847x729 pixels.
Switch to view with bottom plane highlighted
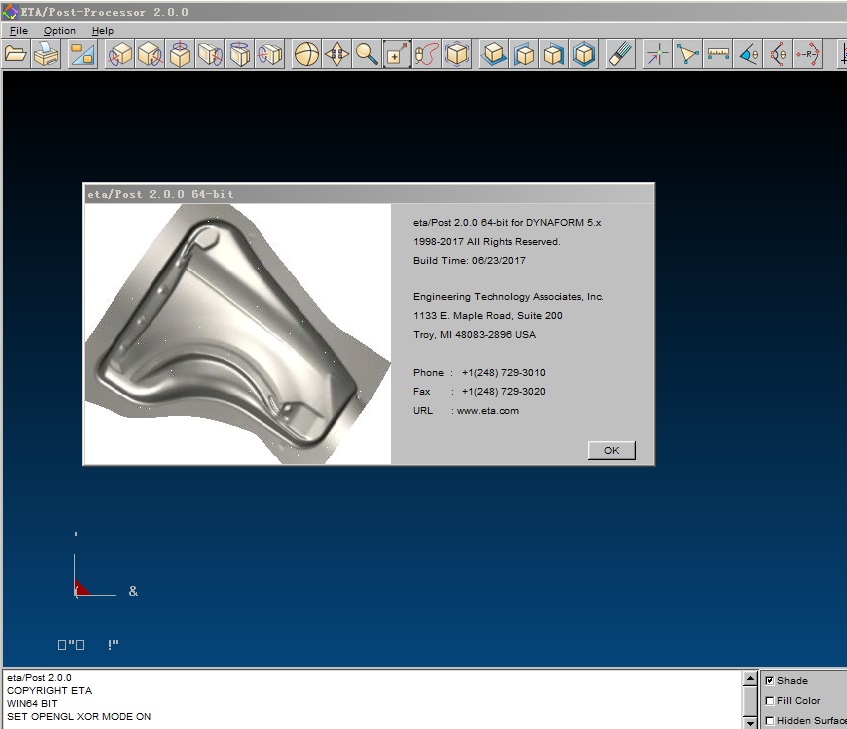[494, 54]
